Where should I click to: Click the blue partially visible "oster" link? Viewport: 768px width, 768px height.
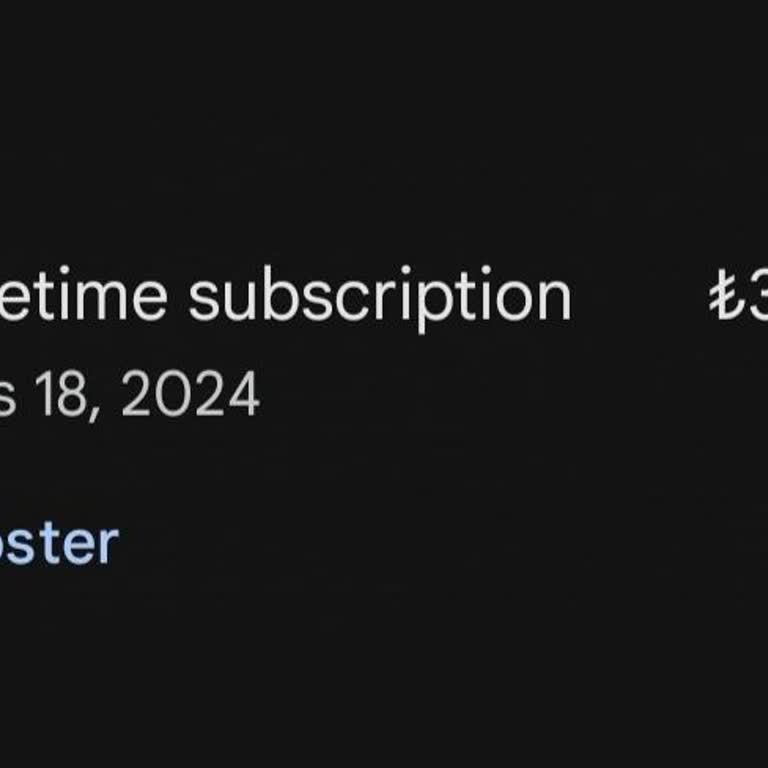60,543
